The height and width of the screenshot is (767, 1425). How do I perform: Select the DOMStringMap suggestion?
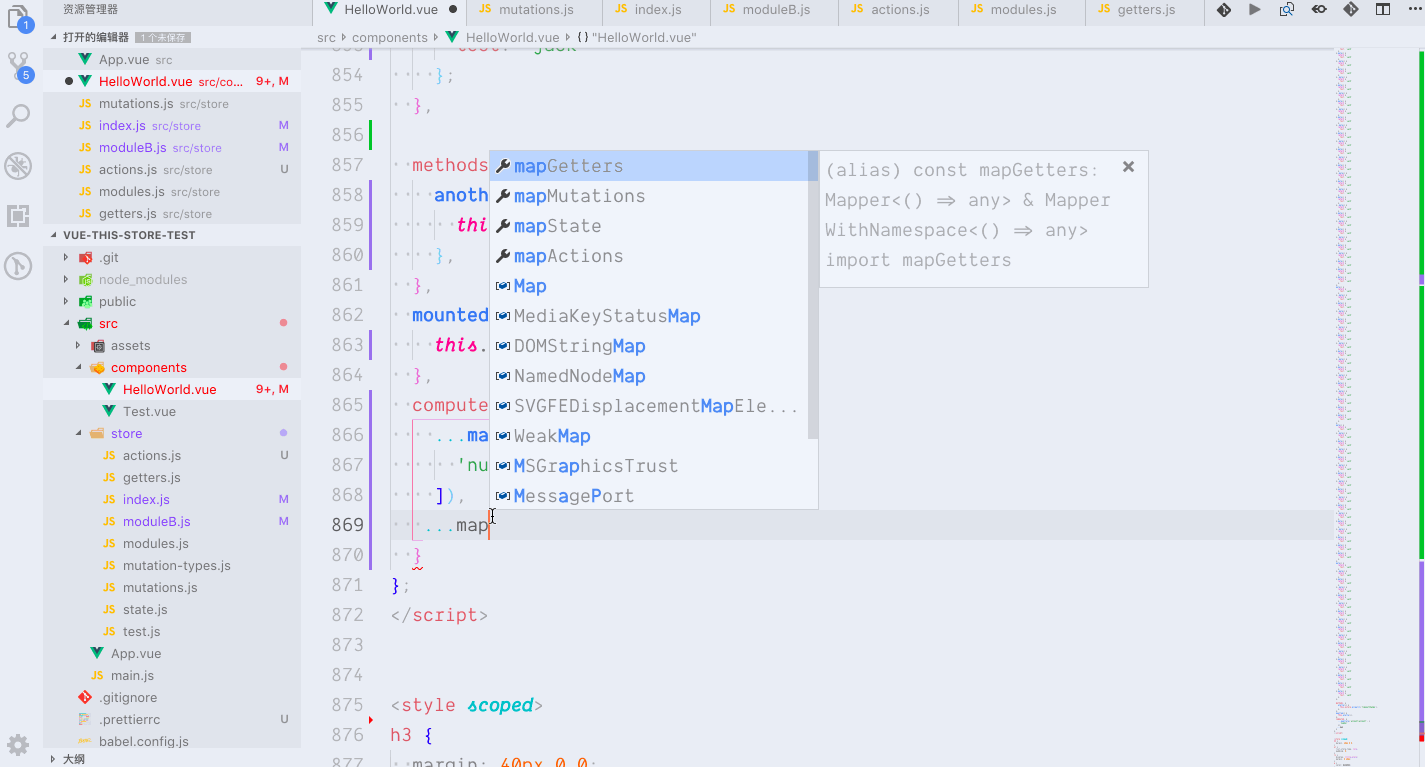(x=649, y=346)
